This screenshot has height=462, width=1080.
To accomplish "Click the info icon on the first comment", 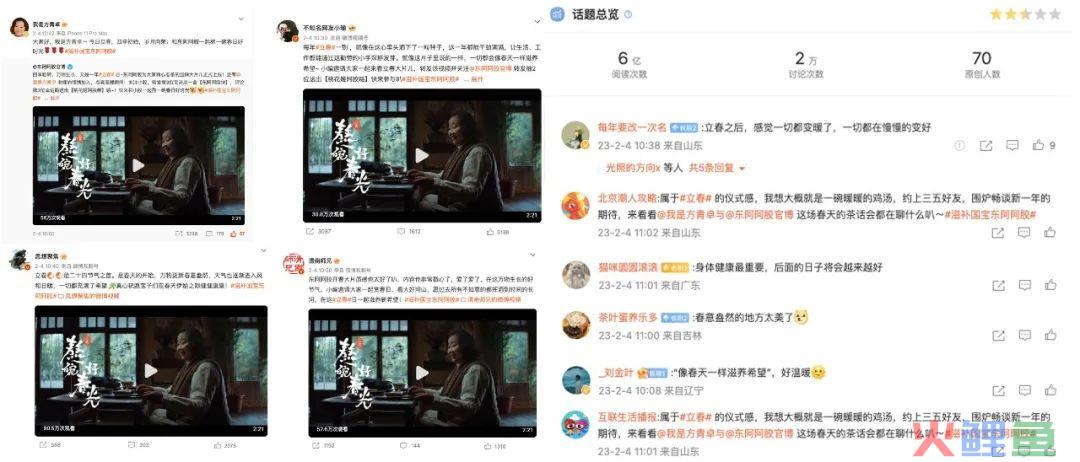I will coord(959,145).
